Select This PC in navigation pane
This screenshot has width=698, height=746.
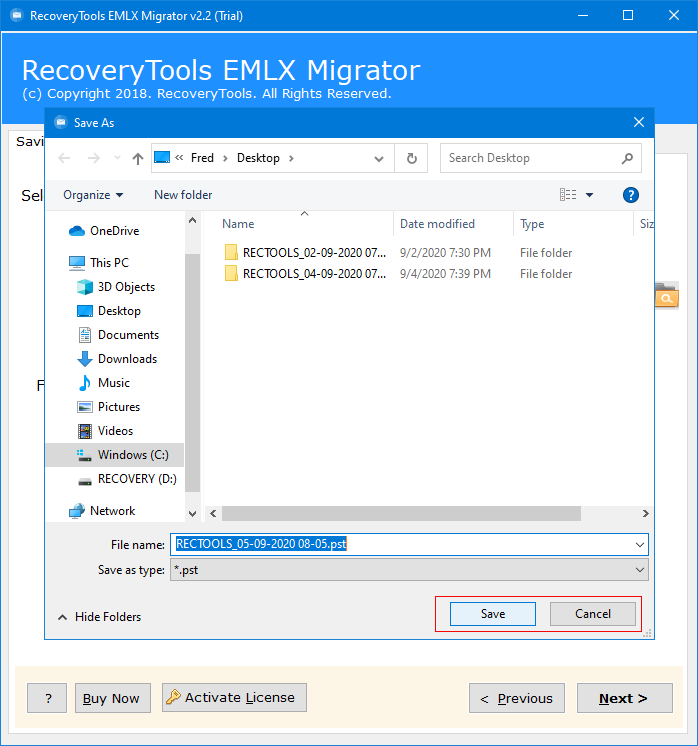click(108, 263)
